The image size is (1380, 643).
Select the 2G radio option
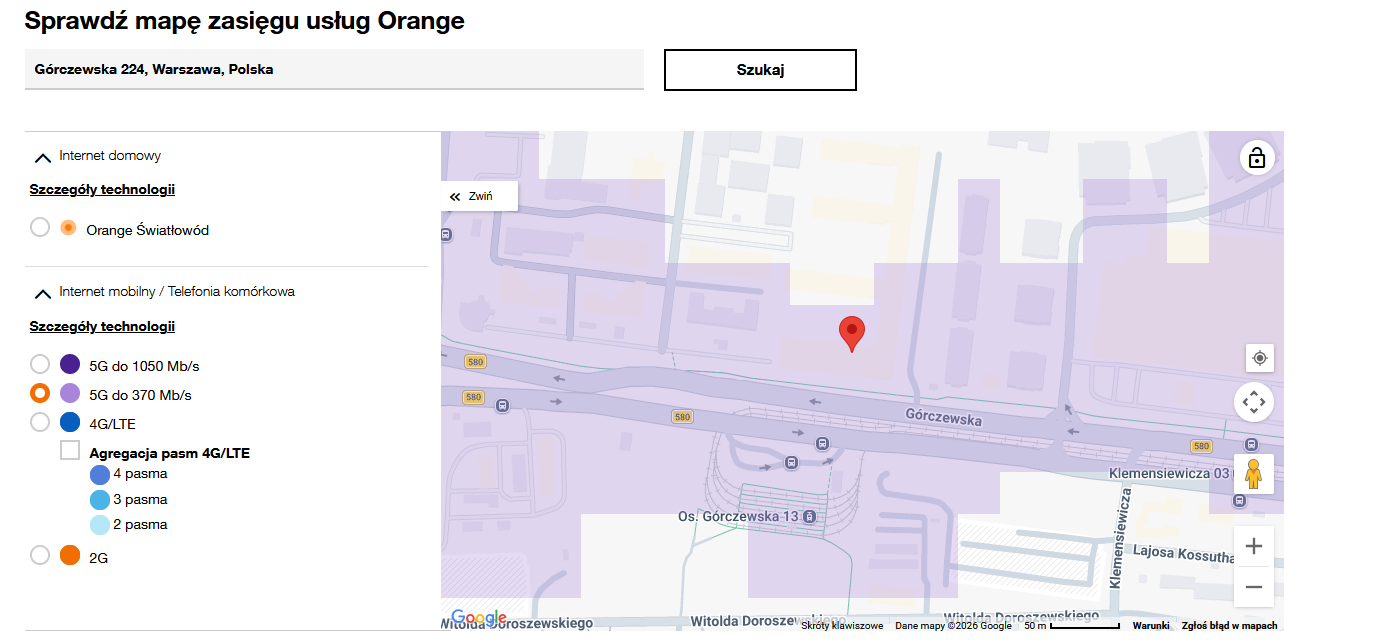point(40,556)
